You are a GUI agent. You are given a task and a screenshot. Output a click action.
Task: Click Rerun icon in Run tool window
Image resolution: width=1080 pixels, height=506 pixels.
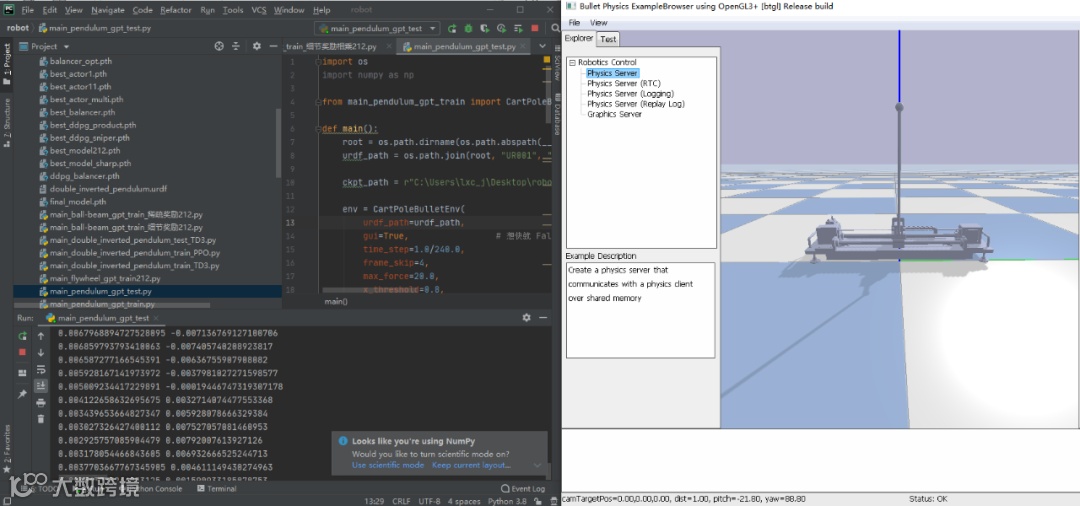22,336
